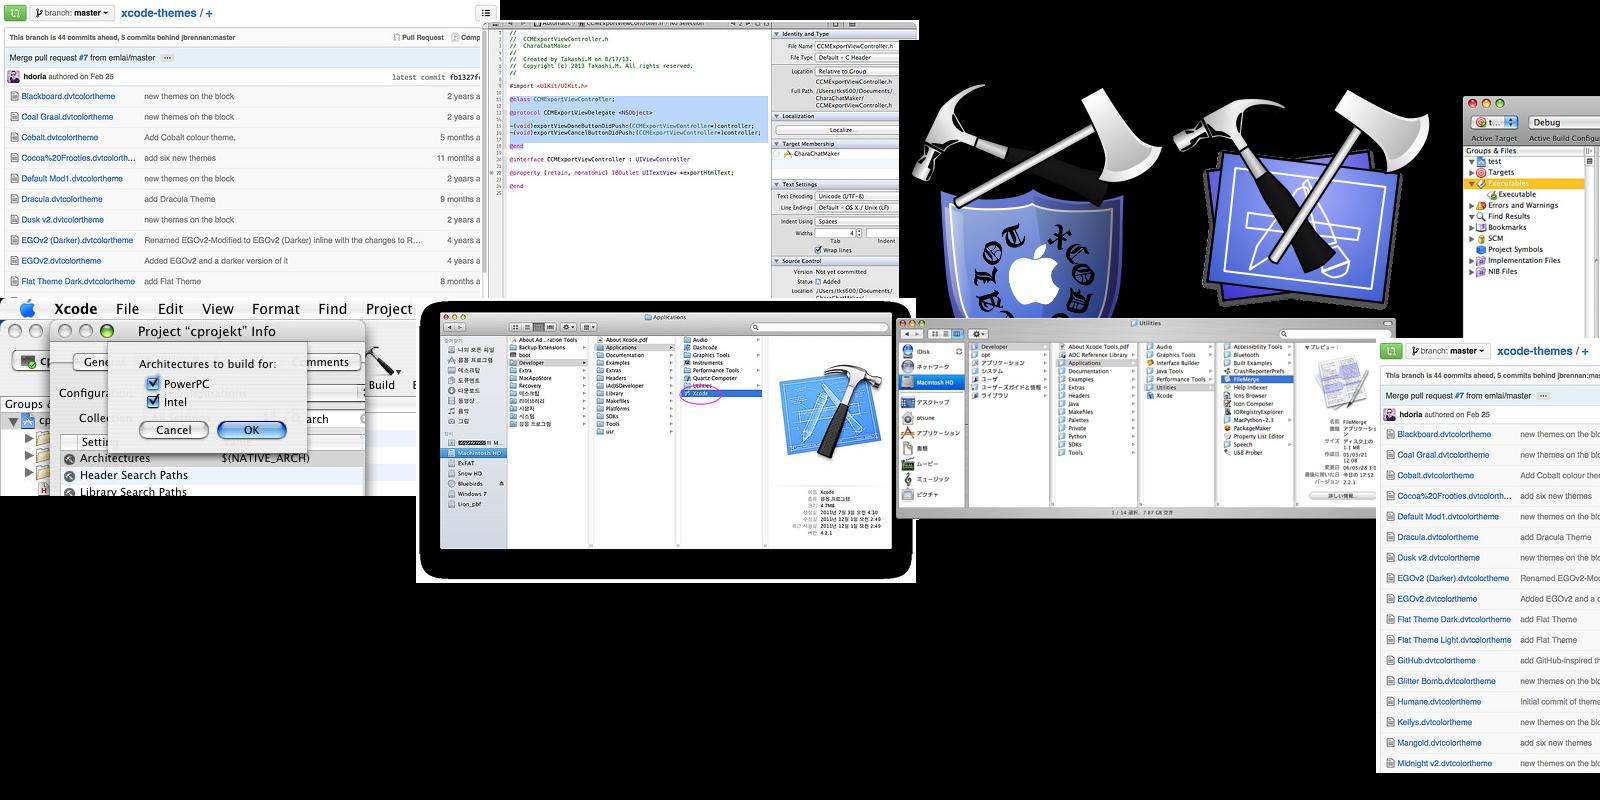Select the Executable item icon
The height and width of the screenshot is (800, 1600).
(x=1491, y=194)
